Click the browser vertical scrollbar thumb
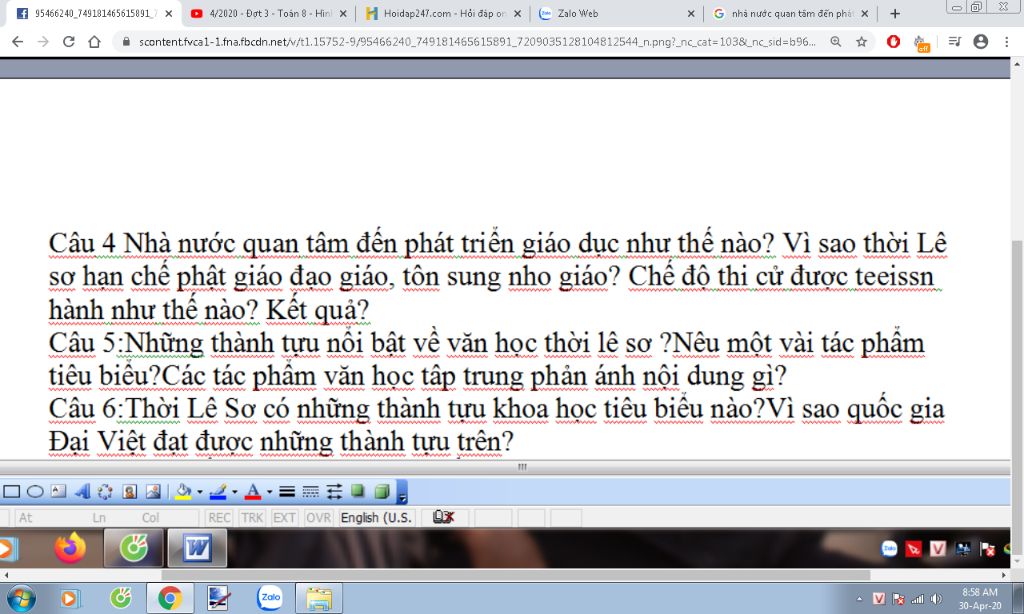This screenshot has height=614, width=1024. (x=1017, y=398)
